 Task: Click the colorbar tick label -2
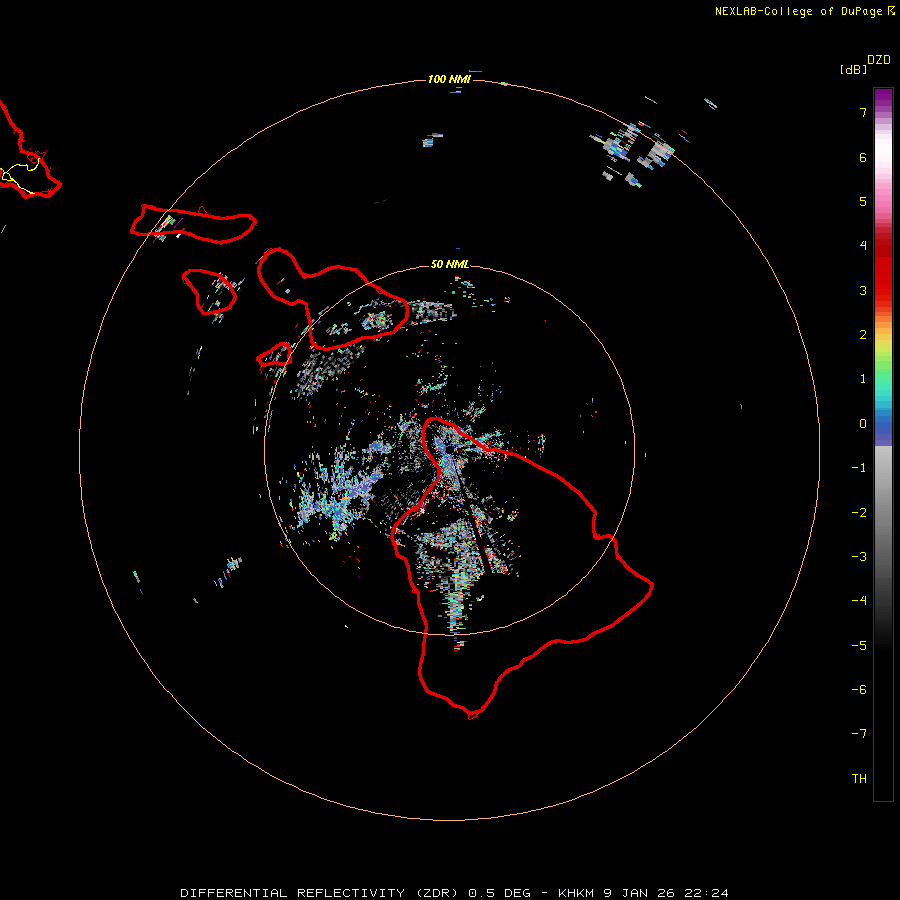(859, 513)
